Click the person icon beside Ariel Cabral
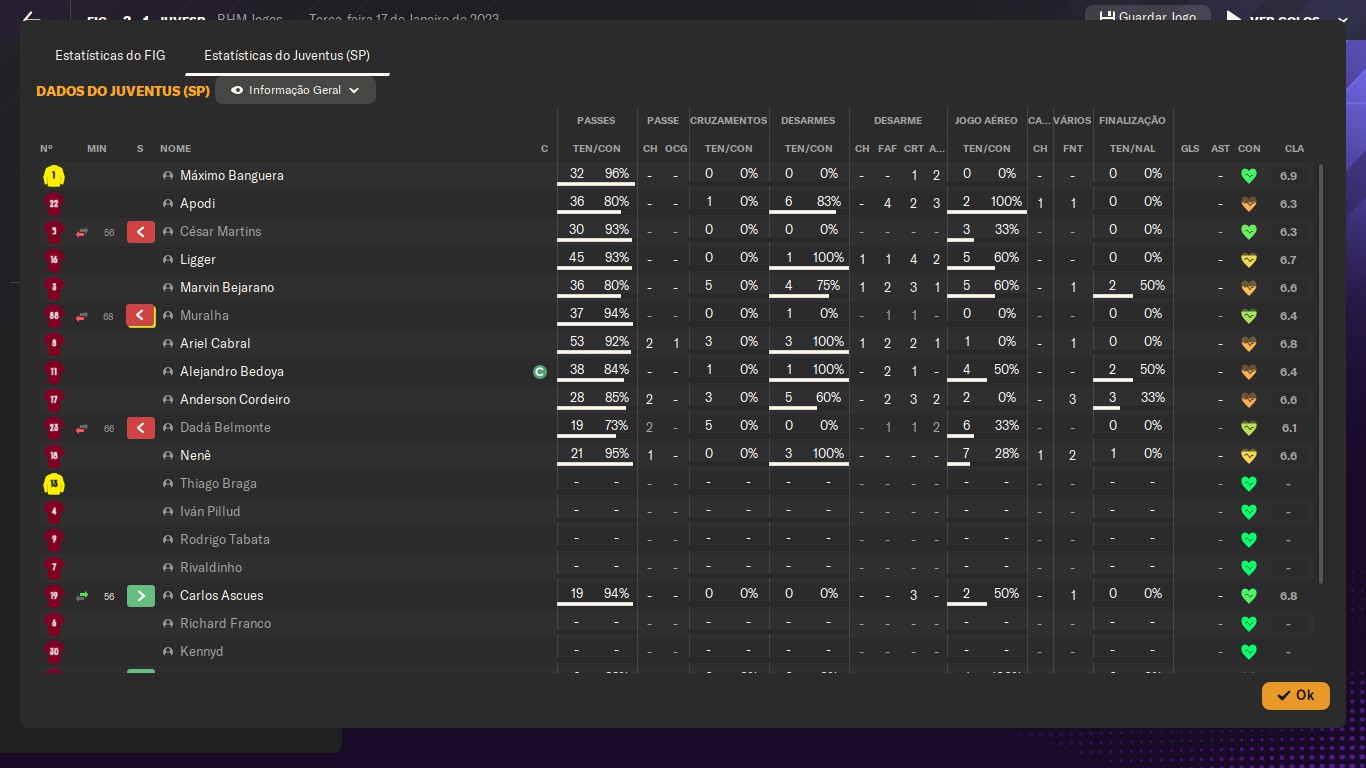 click(x=168, y=344)
